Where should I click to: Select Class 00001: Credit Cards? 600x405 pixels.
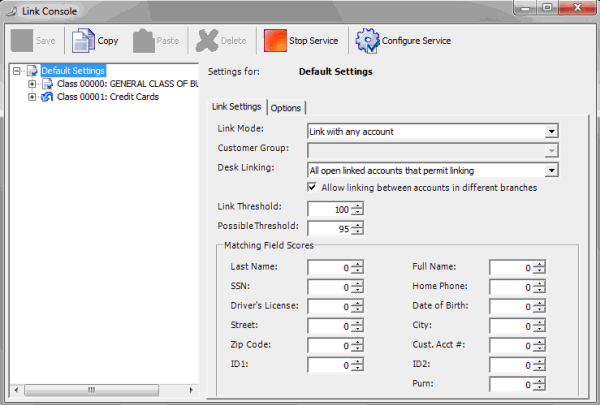coord(108,97)
